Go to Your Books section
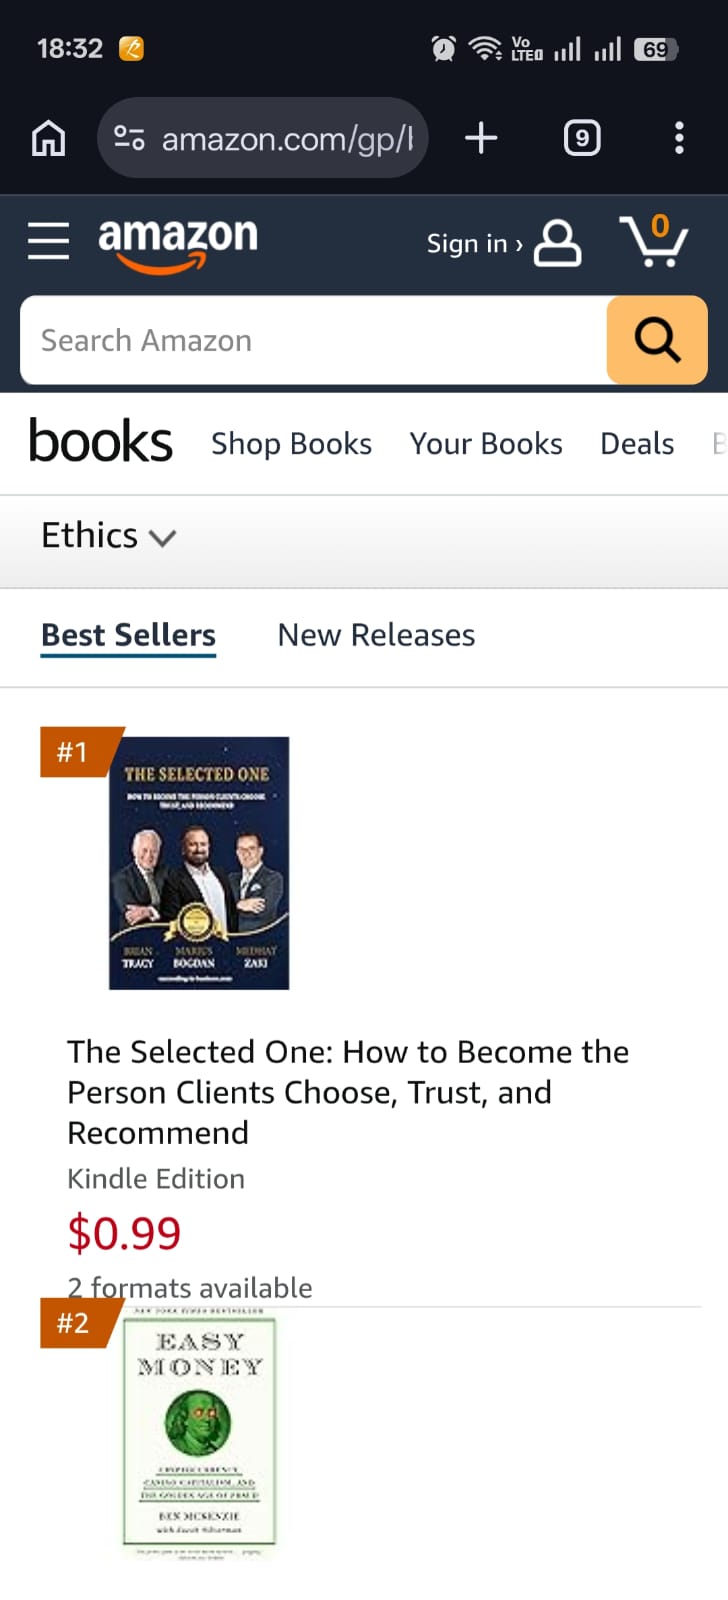Image resolution: width=728 pixels, height=1600 pixels. (486, 443)
